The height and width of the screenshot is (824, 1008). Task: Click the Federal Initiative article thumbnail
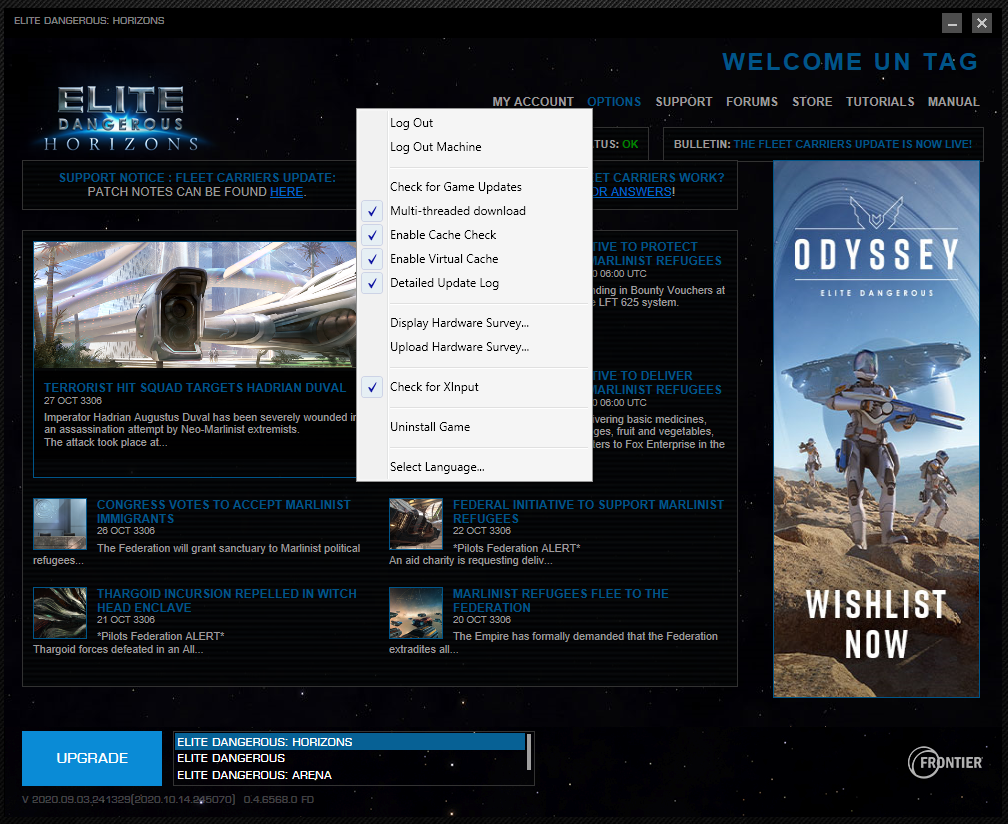(416, 524)
